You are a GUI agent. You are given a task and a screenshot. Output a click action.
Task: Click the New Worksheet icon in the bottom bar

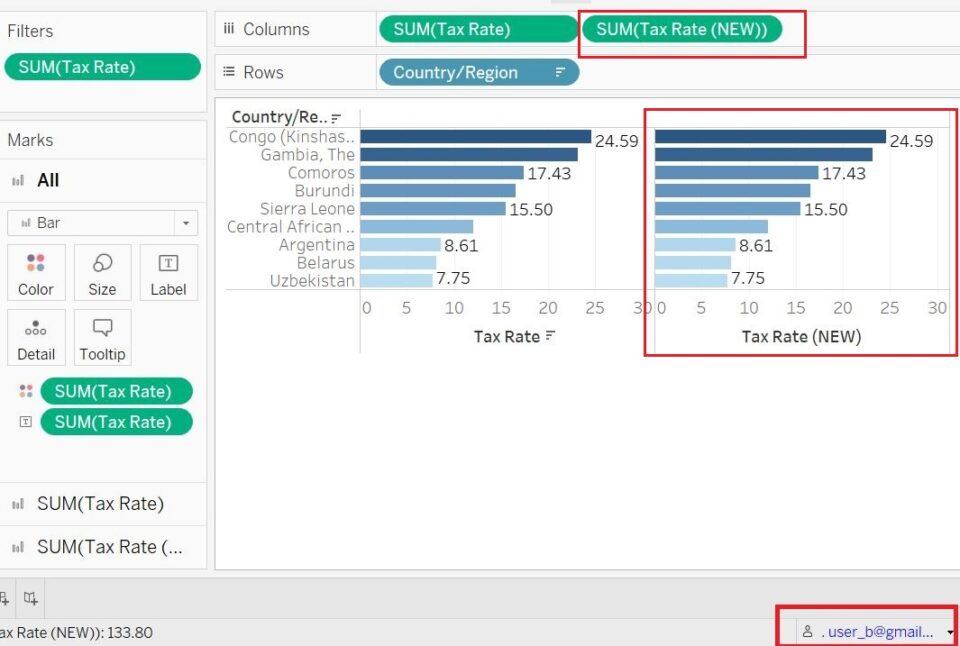tap(6, 597)
